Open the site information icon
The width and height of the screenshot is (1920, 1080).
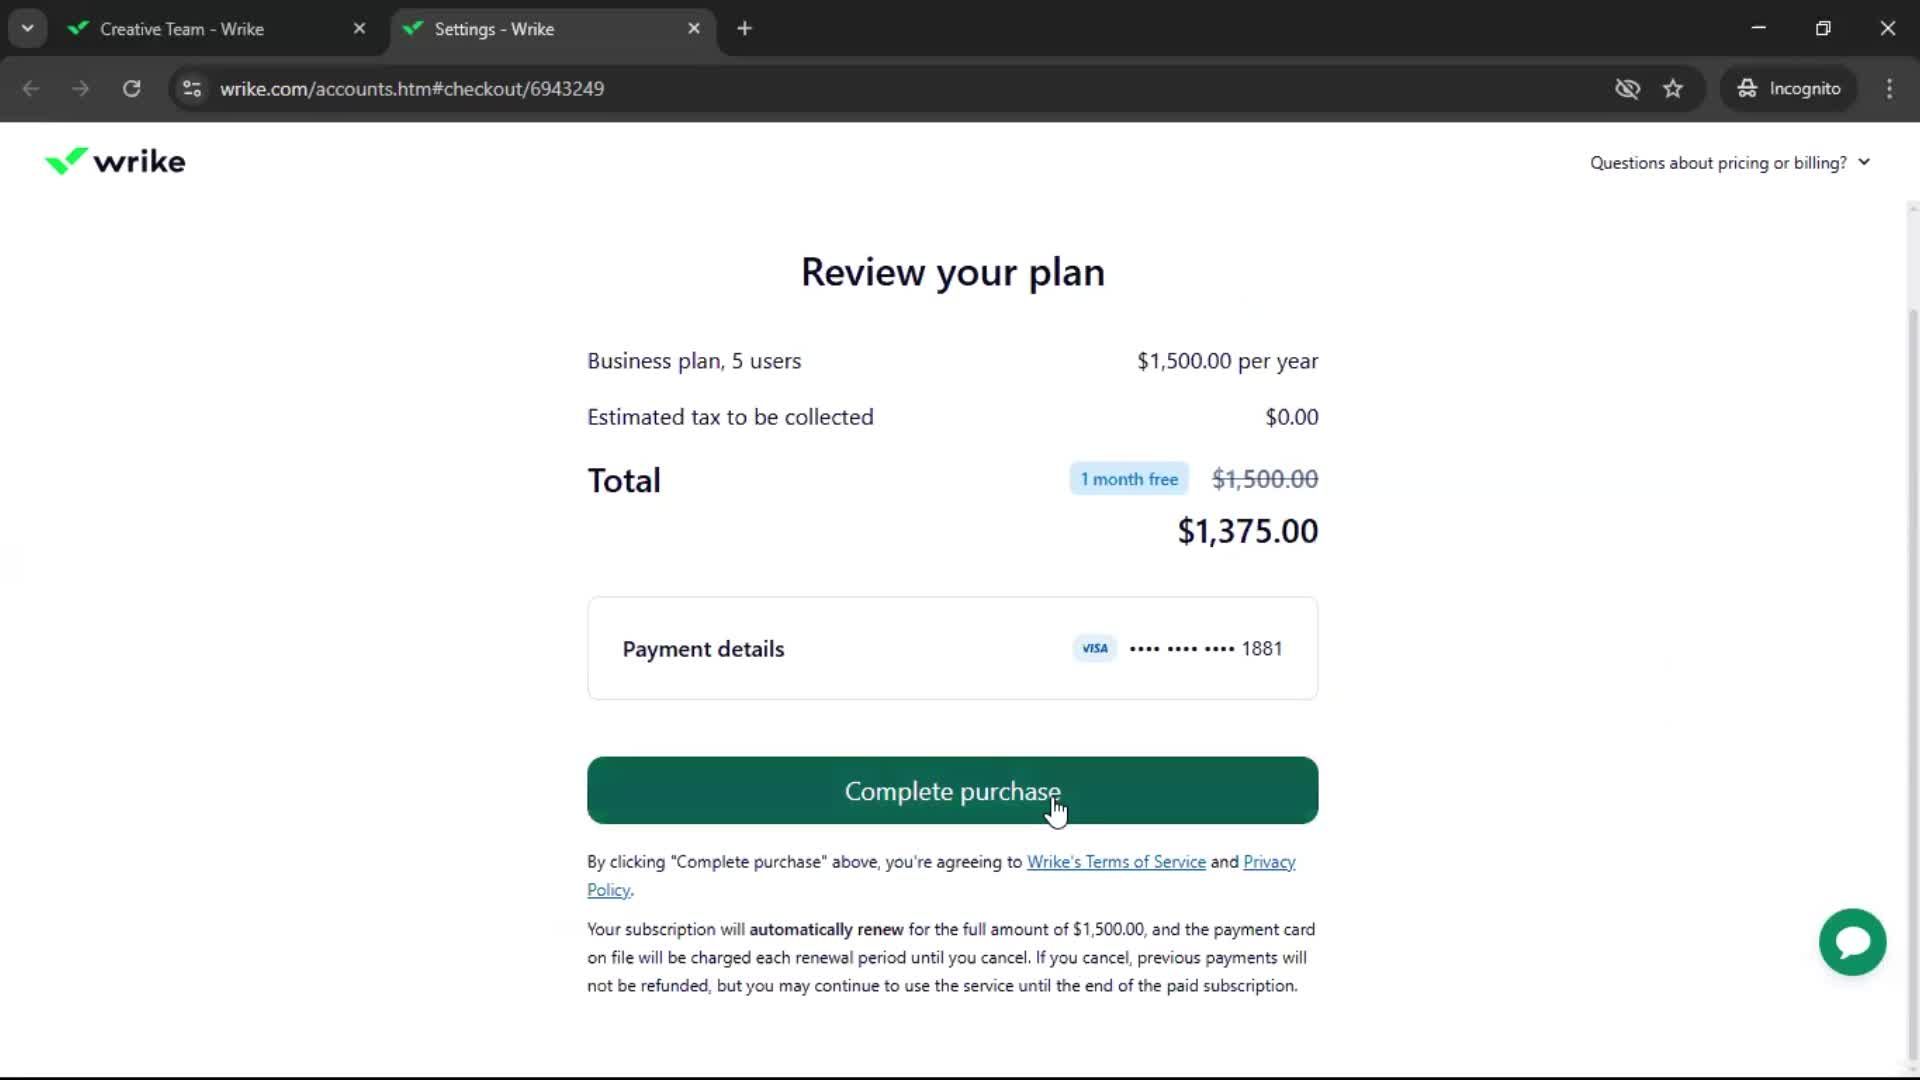192,88
